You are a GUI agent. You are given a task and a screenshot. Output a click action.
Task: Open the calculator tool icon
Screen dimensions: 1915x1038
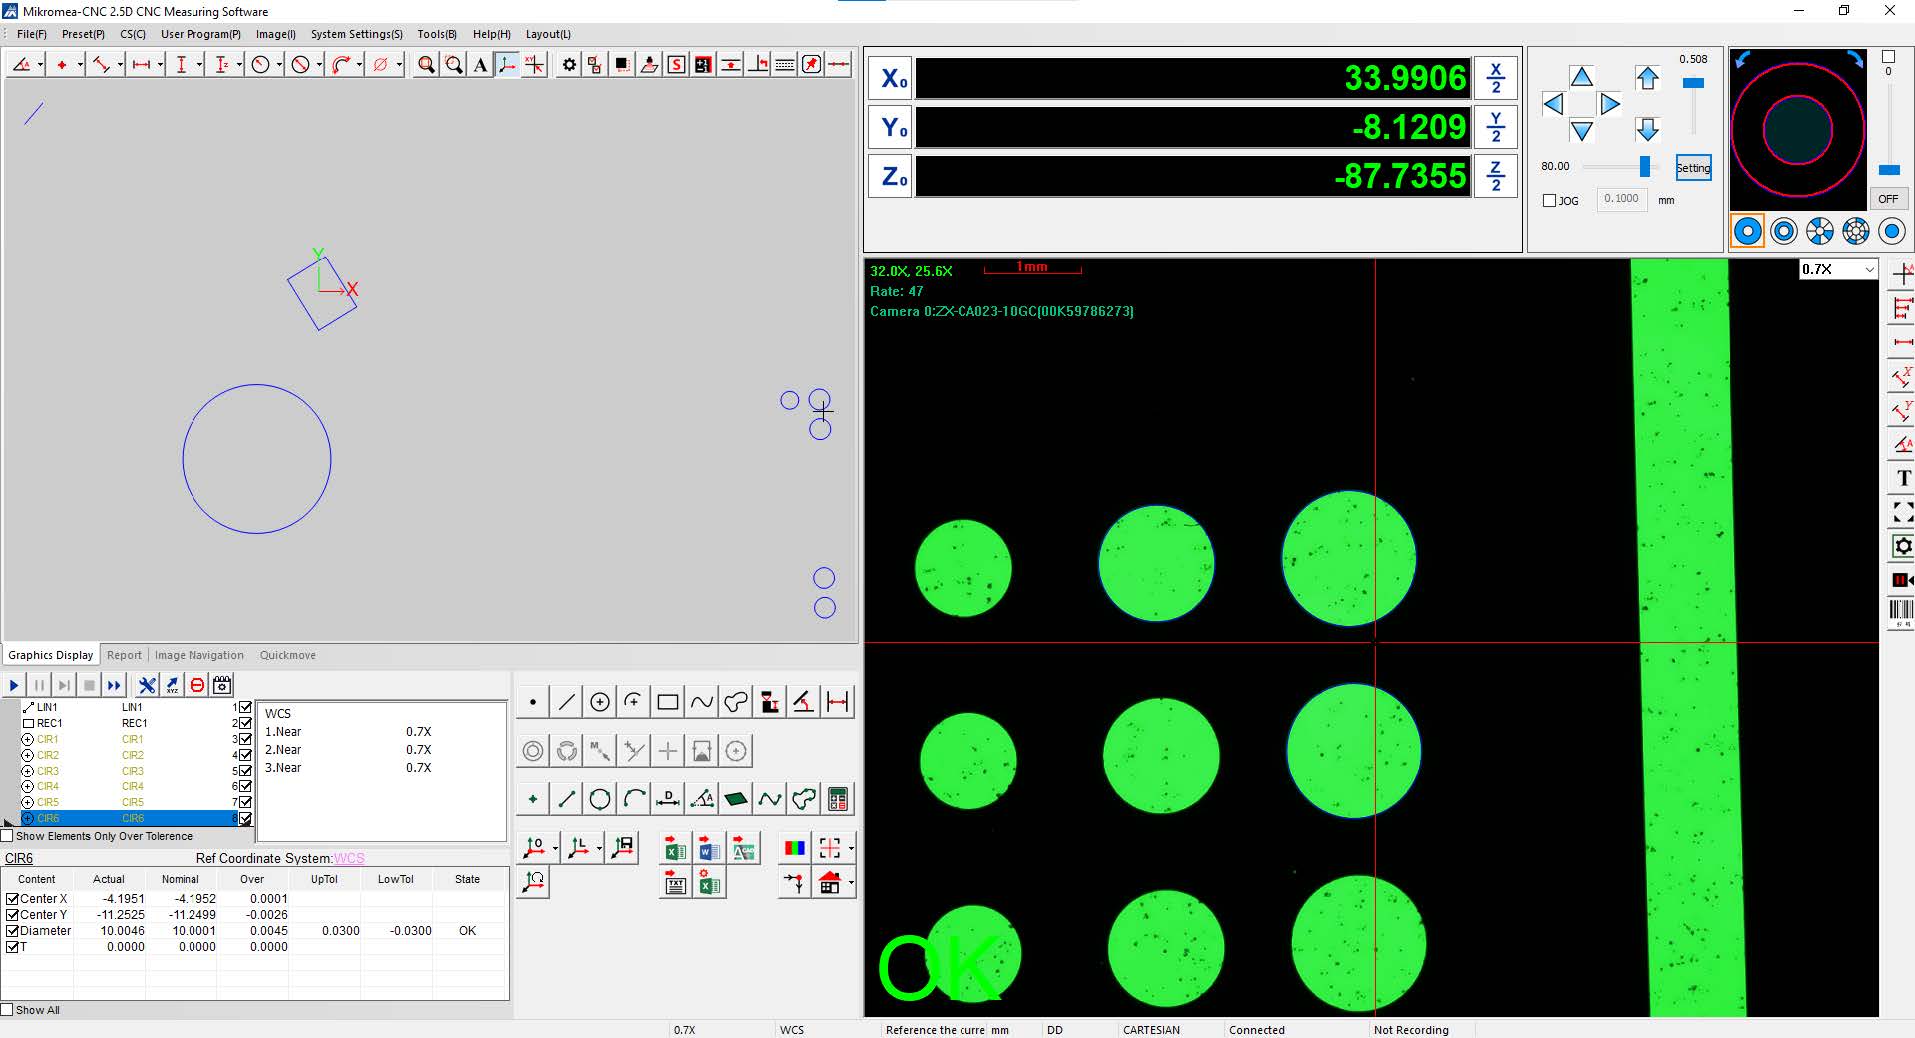point(838,799)
